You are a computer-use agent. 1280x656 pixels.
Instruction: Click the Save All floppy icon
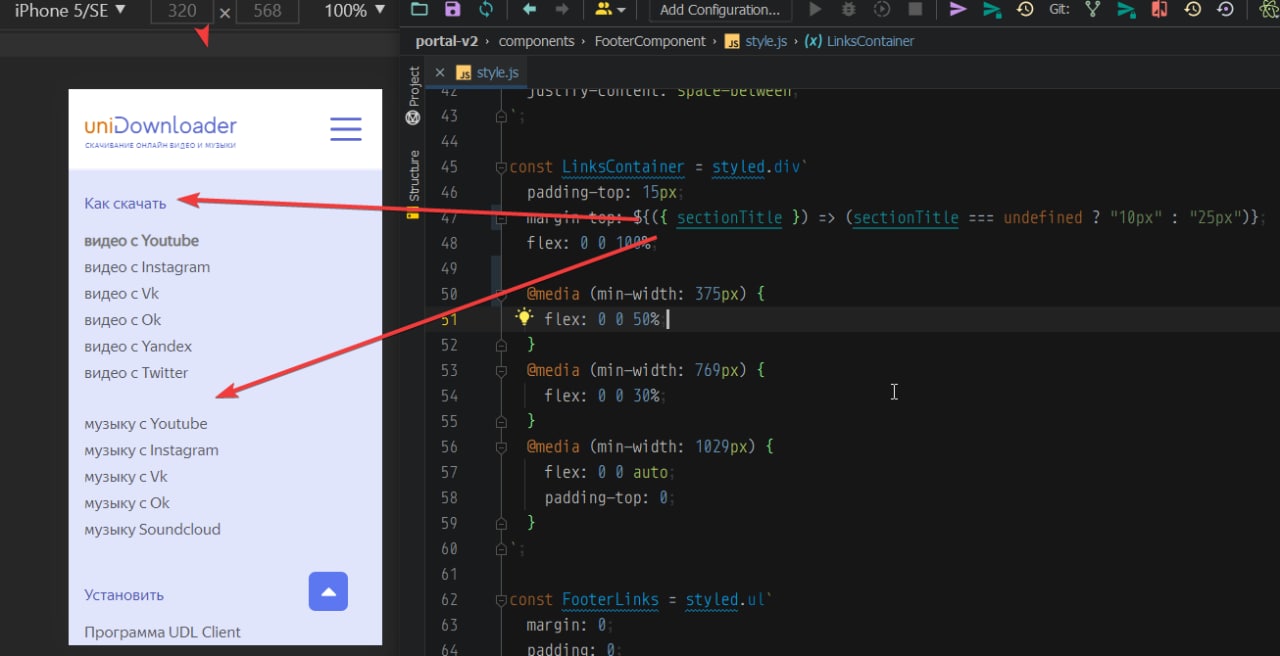[452, 9]
